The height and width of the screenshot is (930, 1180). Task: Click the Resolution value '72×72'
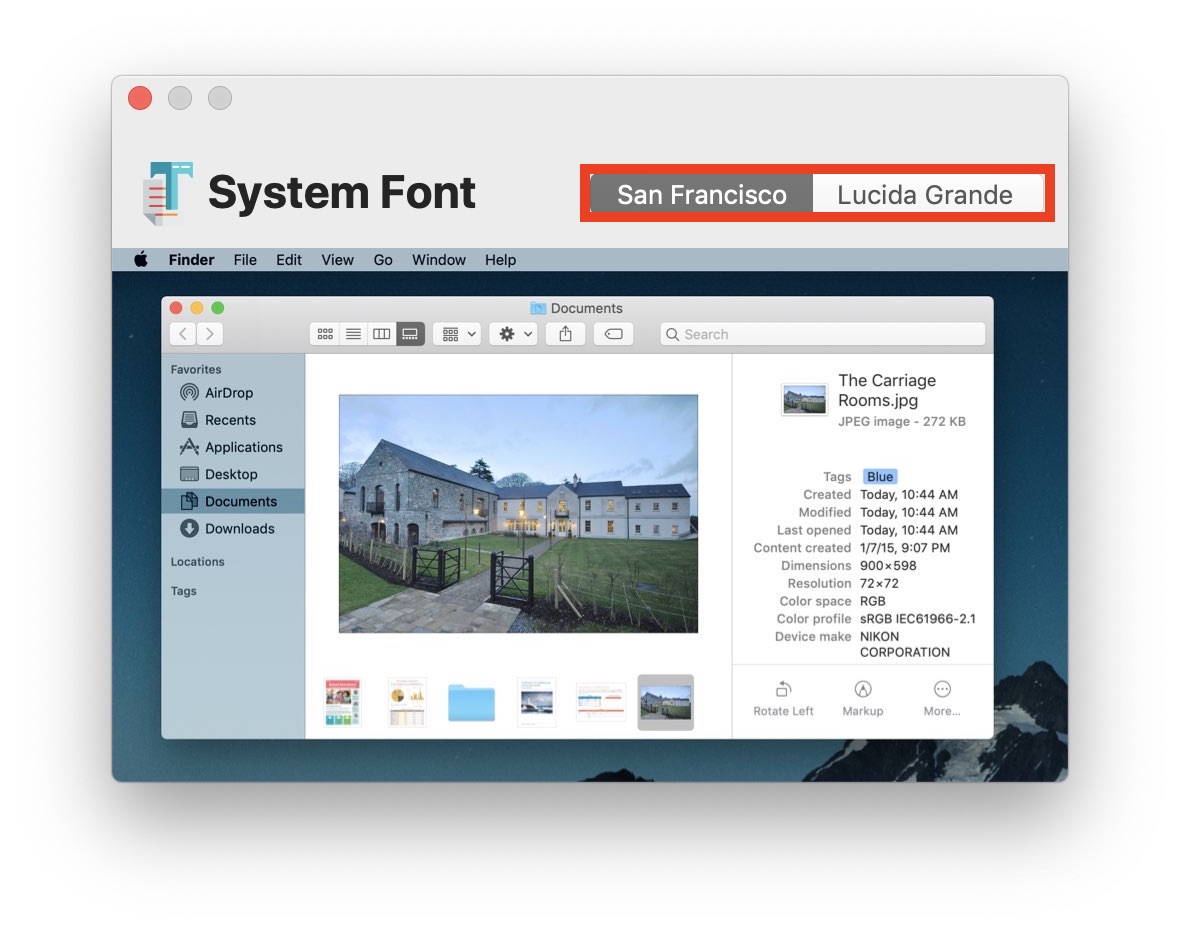(x=879, y=583)
